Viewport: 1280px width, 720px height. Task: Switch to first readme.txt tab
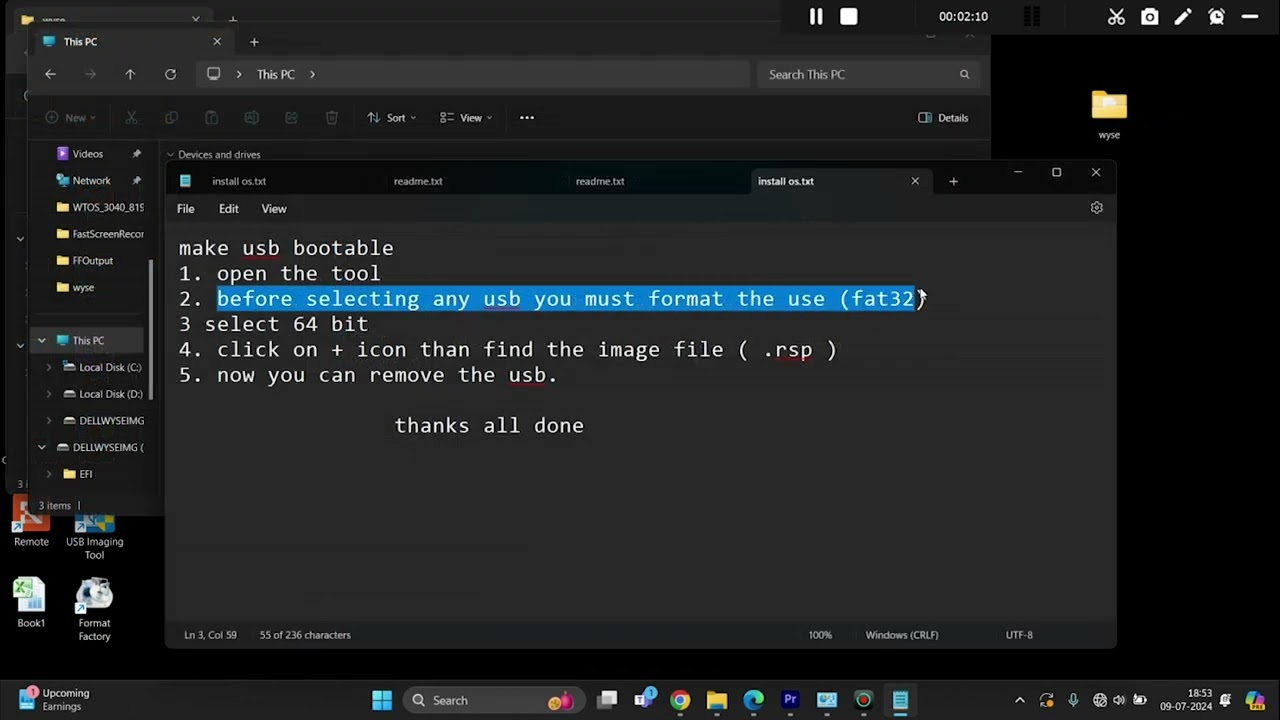click(418, 181)
